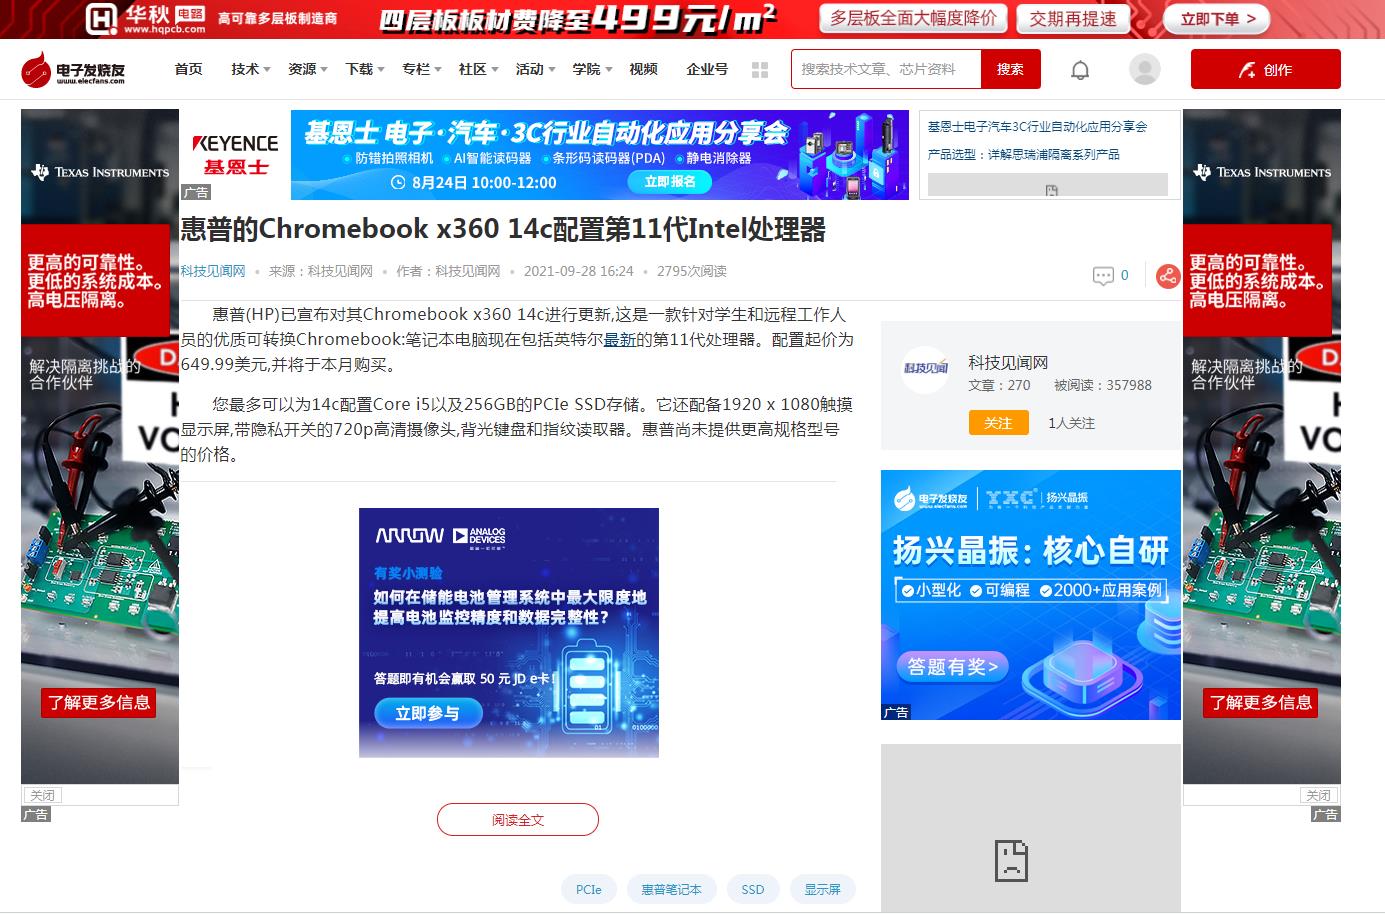Click the 2795次阅读 read count
Viewport: 1385px width, 914px height.
click(x=692, y=271)
